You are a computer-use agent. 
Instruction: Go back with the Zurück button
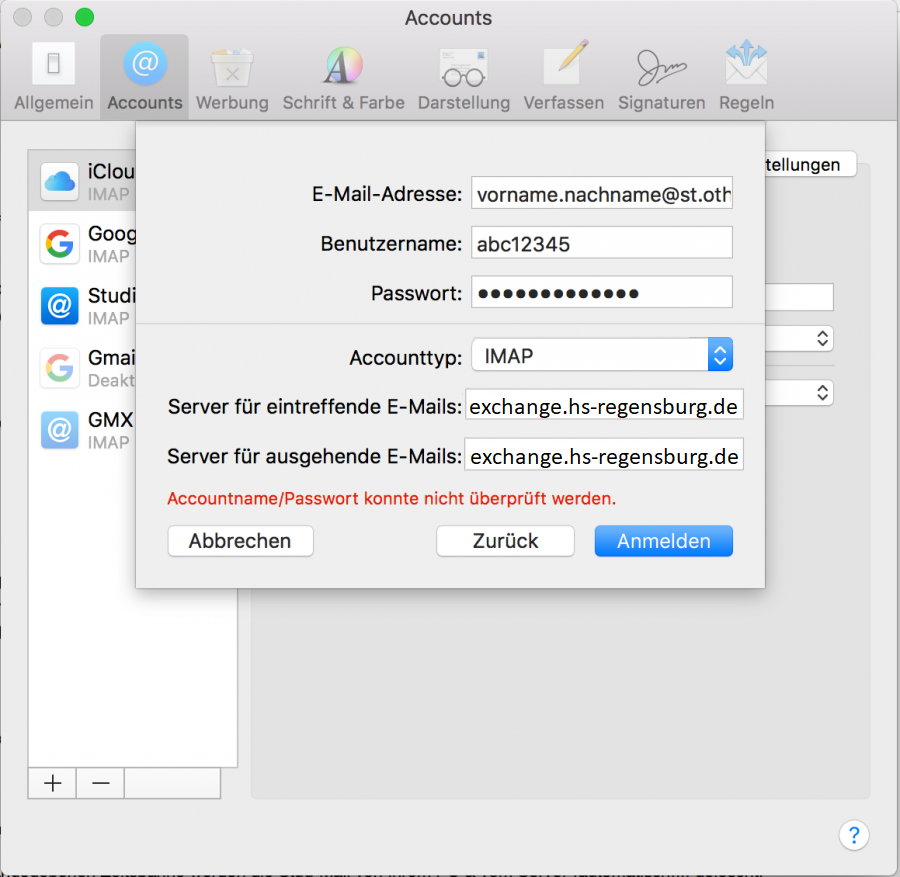505,541
